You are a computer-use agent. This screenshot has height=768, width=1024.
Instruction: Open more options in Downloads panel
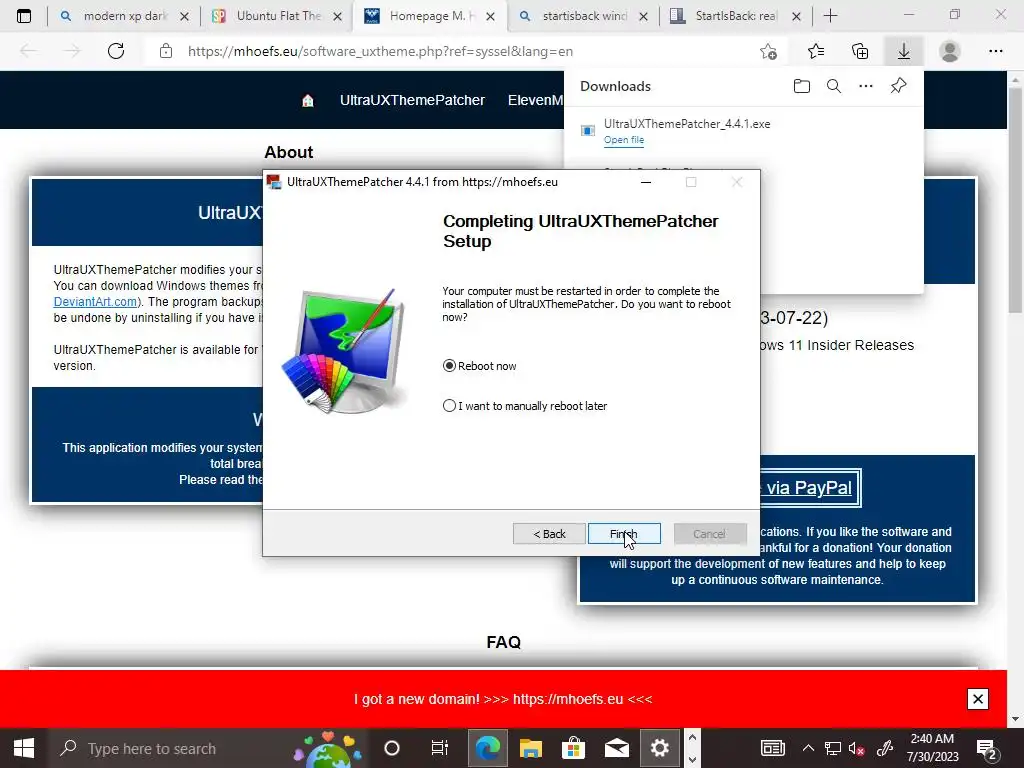(866, 86)
